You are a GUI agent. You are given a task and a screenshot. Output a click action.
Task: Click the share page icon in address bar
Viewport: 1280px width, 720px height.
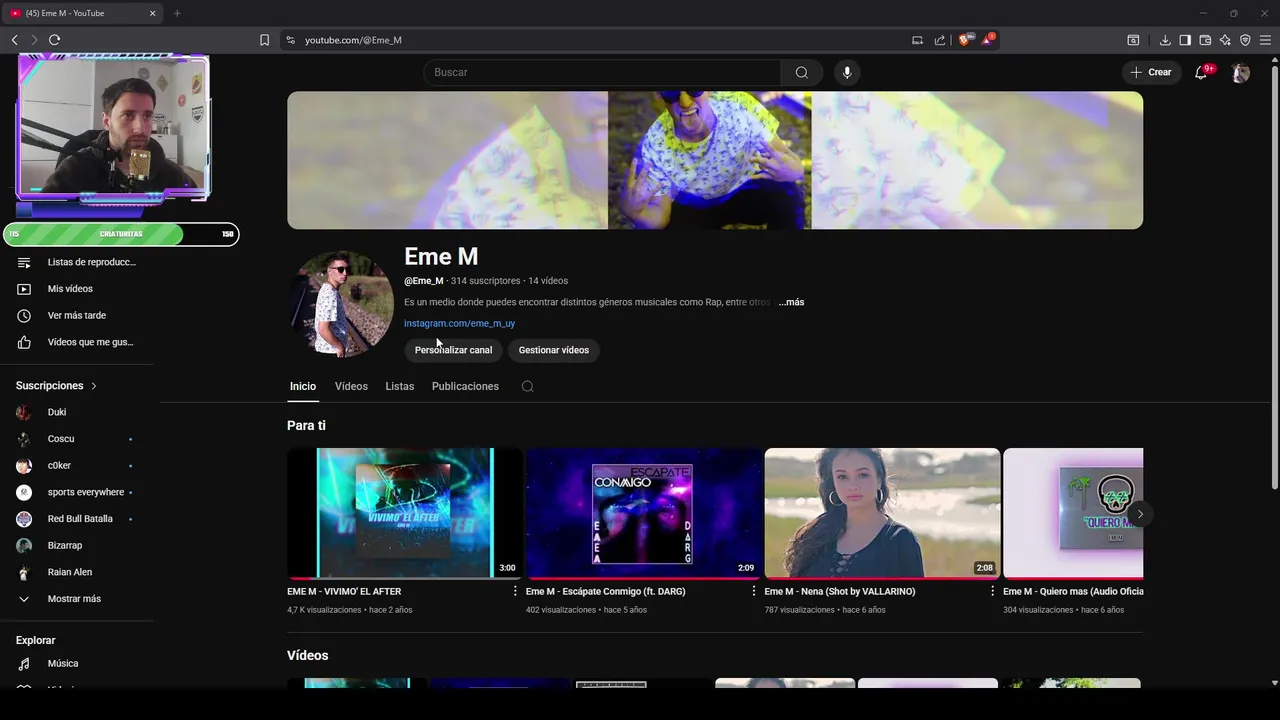[940, 40]
